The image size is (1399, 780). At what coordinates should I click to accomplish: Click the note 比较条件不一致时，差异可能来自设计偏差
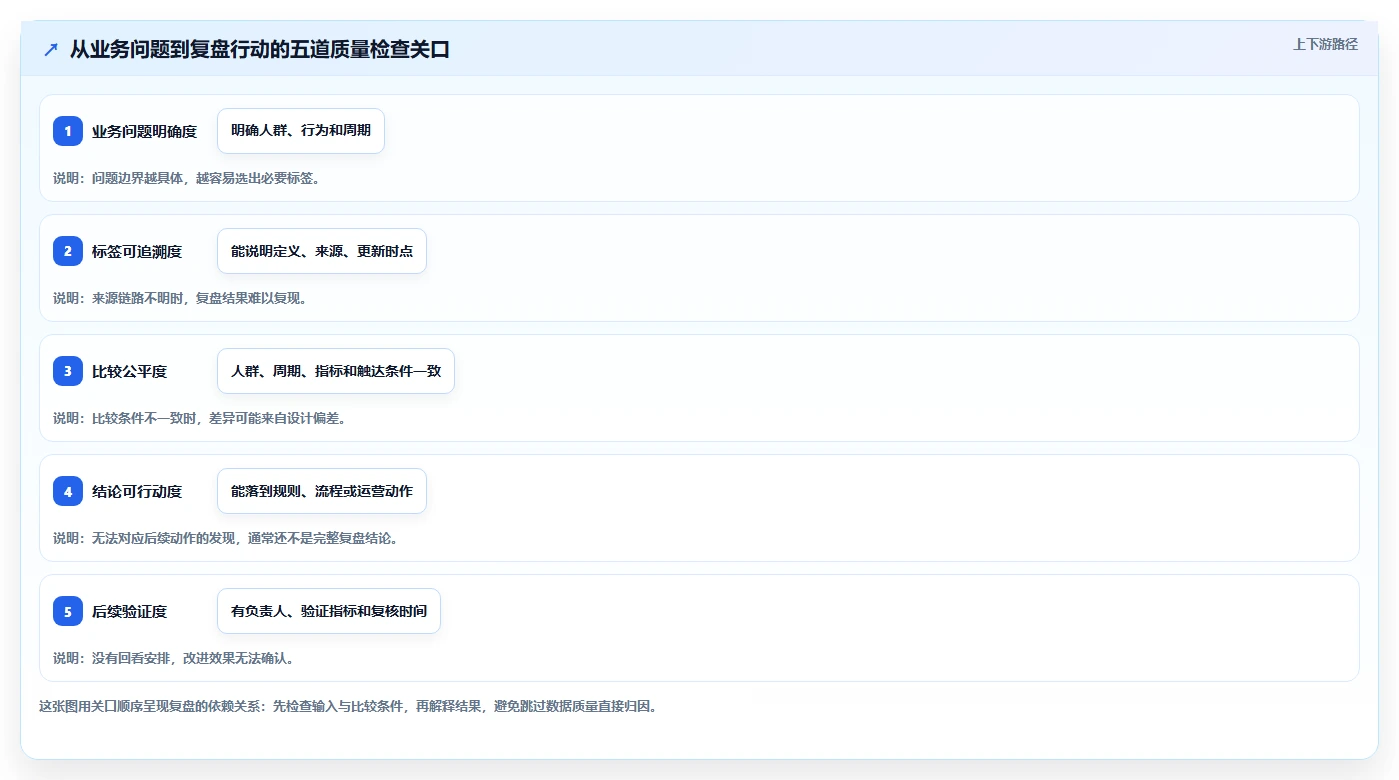pyautogui.click(x=200, y=418)
